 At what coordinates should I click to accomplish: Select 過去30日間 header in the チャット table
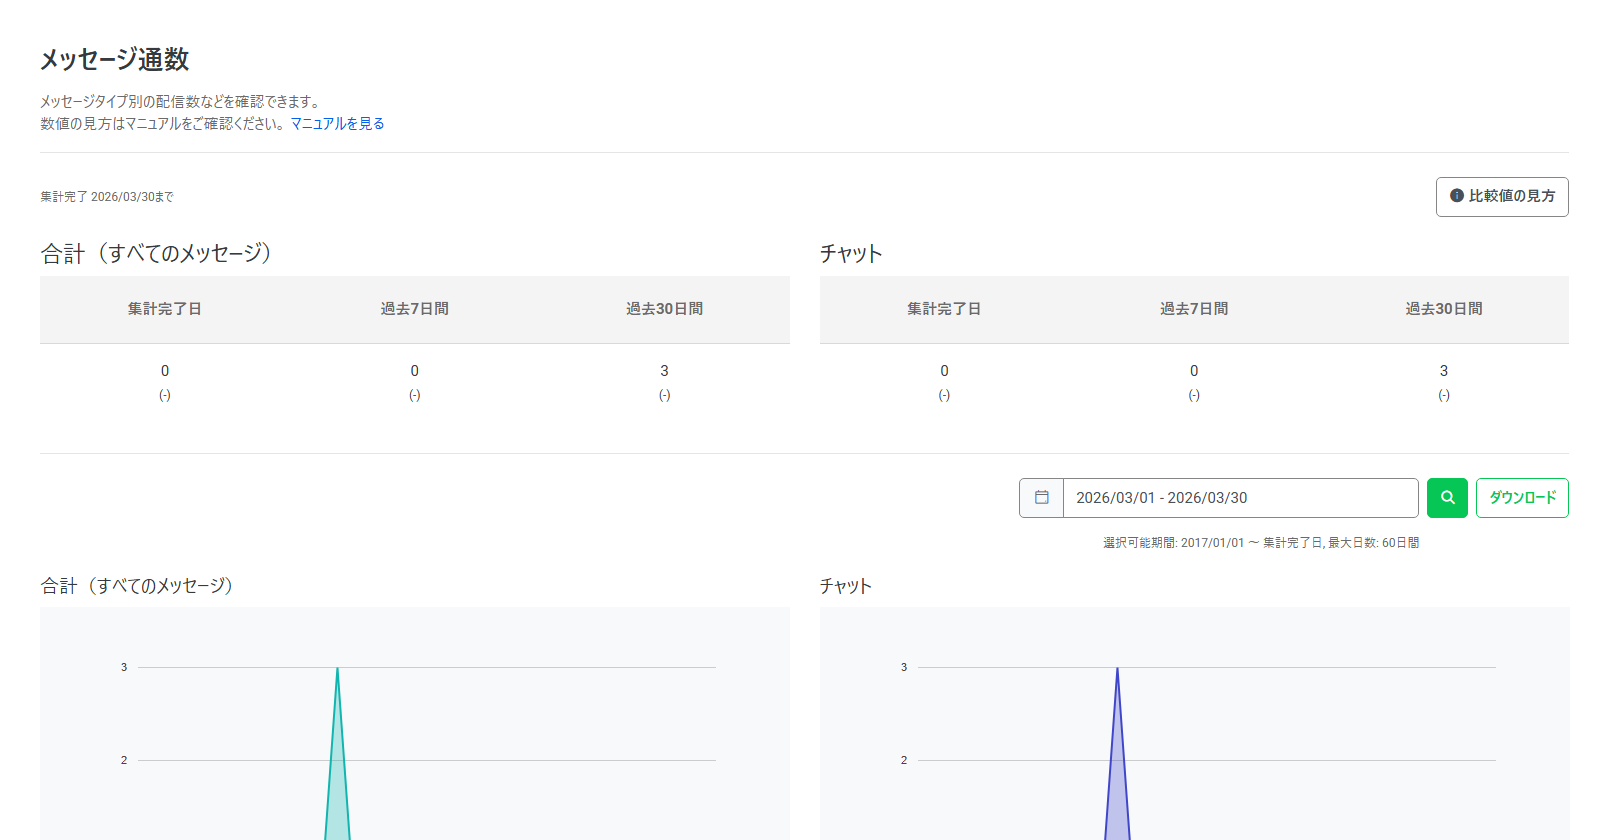(x=1443, y=309)
